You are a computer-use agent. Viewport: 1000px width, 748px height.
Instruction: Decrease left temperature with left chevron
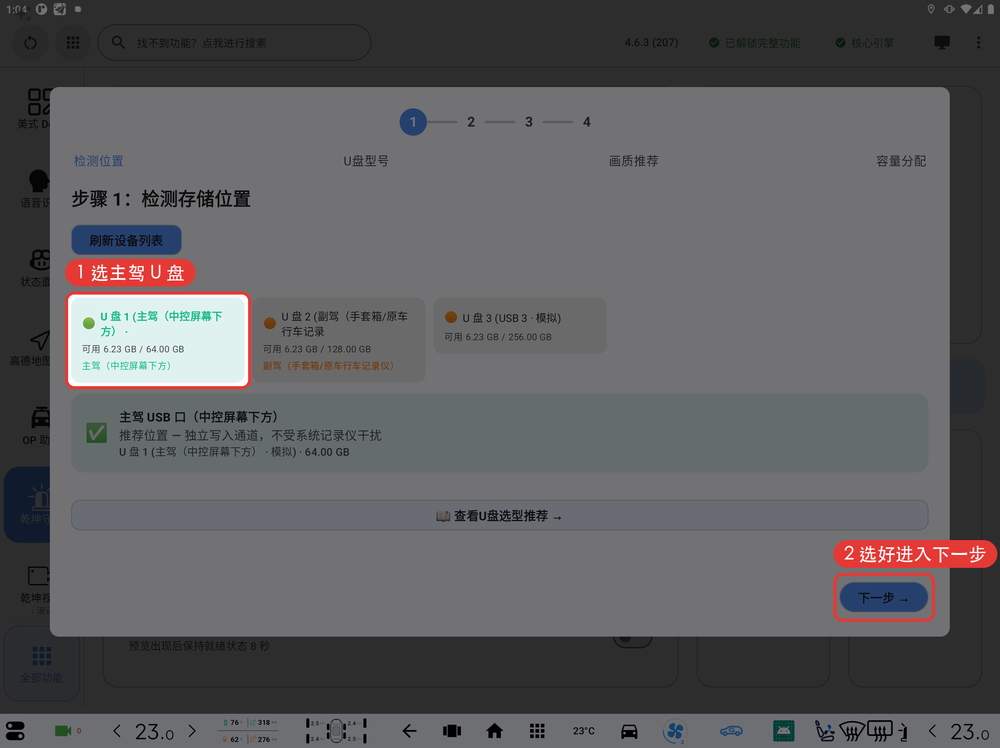click(x=117, y=731)
